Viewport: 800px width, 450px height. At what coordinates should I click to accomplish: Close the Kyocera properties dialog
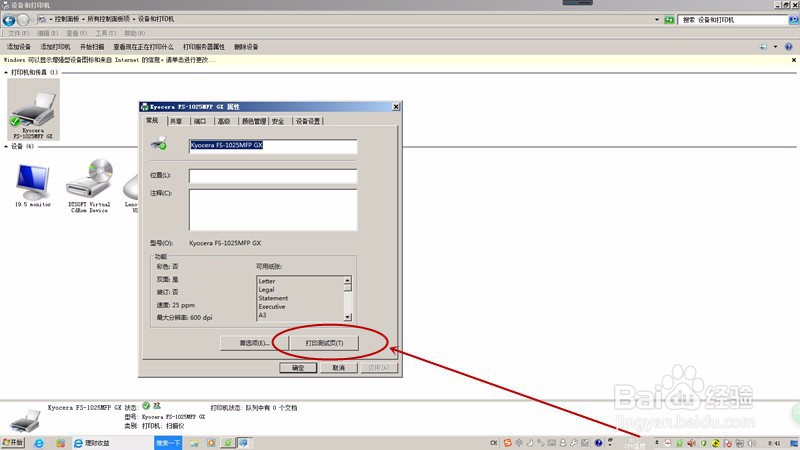point(396,107)
